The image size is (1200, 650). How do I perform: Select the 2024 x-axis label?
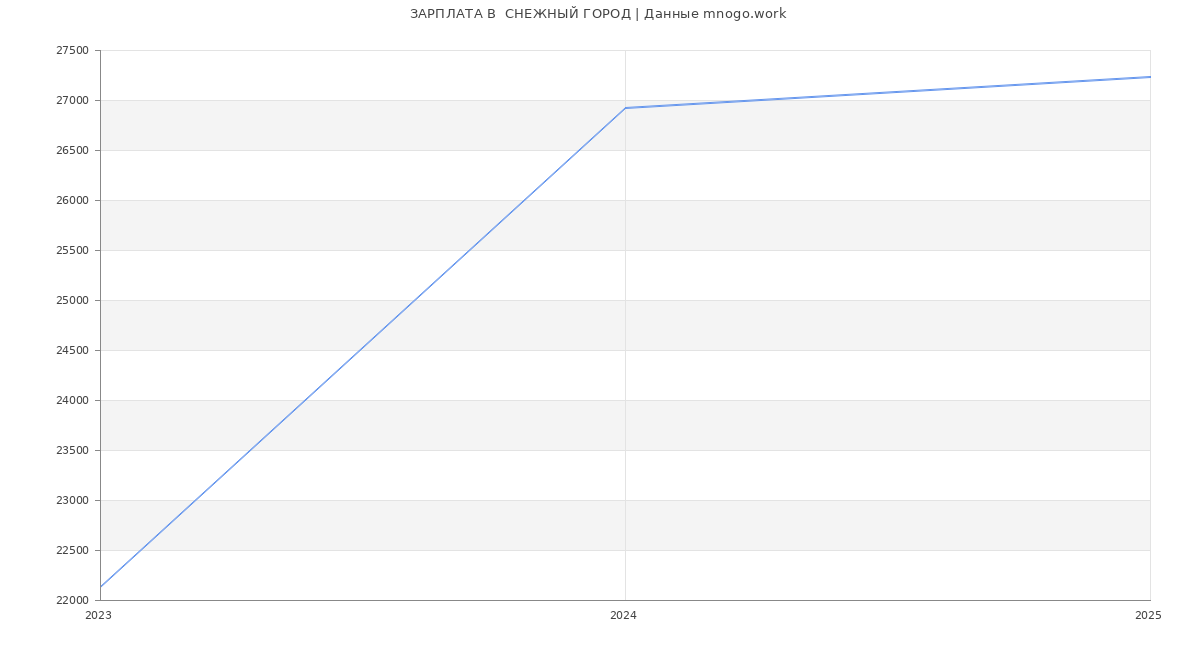tap(623, 616)
